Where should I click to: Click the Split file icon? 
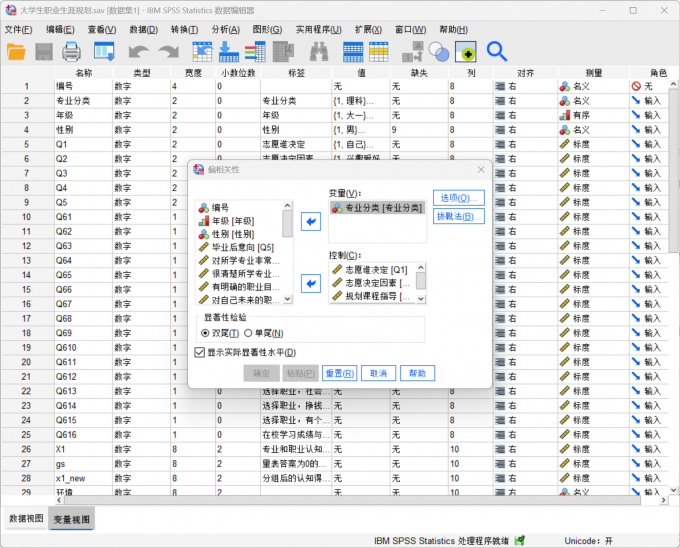tap(412, 52)
